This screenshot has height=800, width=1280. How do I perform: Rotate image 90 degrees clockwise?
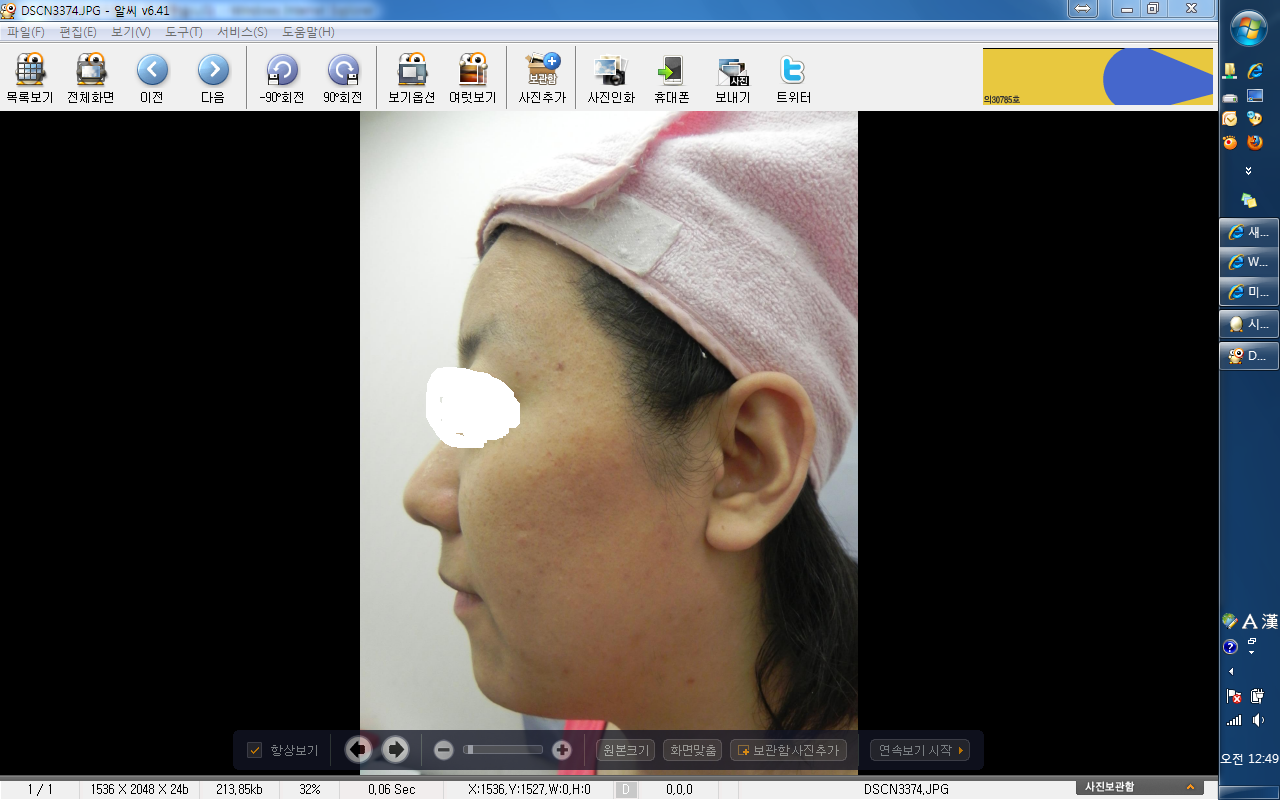coord(342,79)
